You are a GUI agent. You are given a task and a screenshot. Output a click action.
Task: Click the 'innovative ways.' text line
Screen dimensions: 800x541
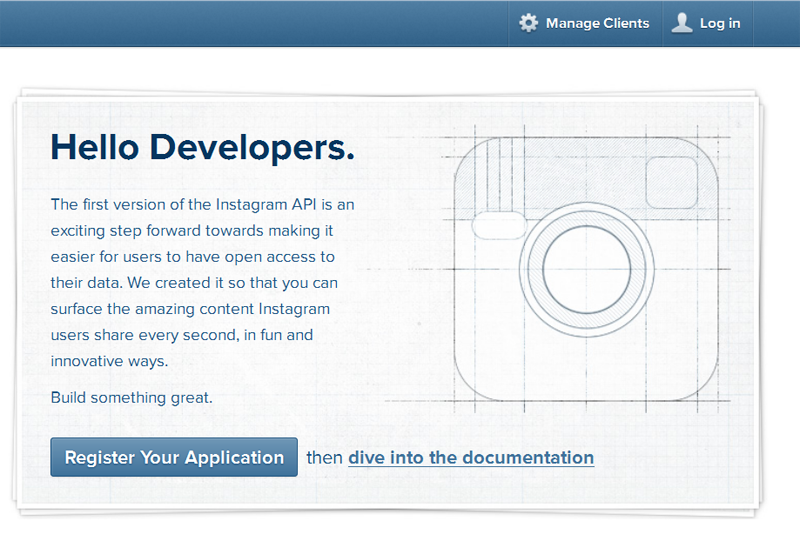pyautogui.click(x=109, y=361)
